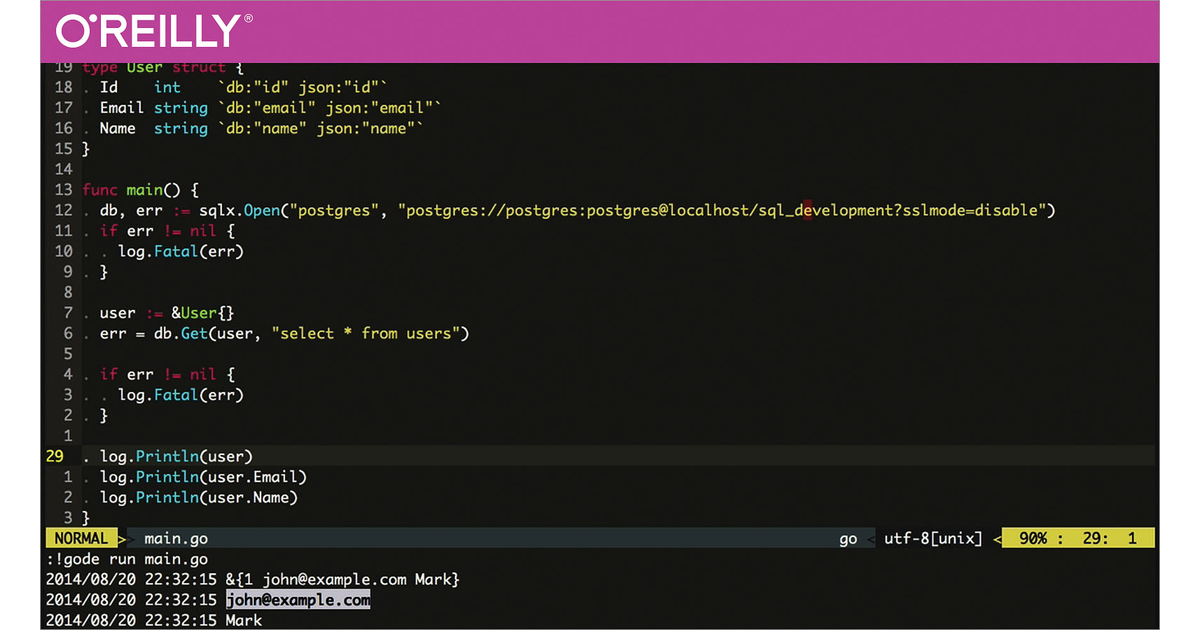The height and width of the screenshot is (630, 1200).
Task: Click log.Println(user.Name) line
Action: pos(199,498)
